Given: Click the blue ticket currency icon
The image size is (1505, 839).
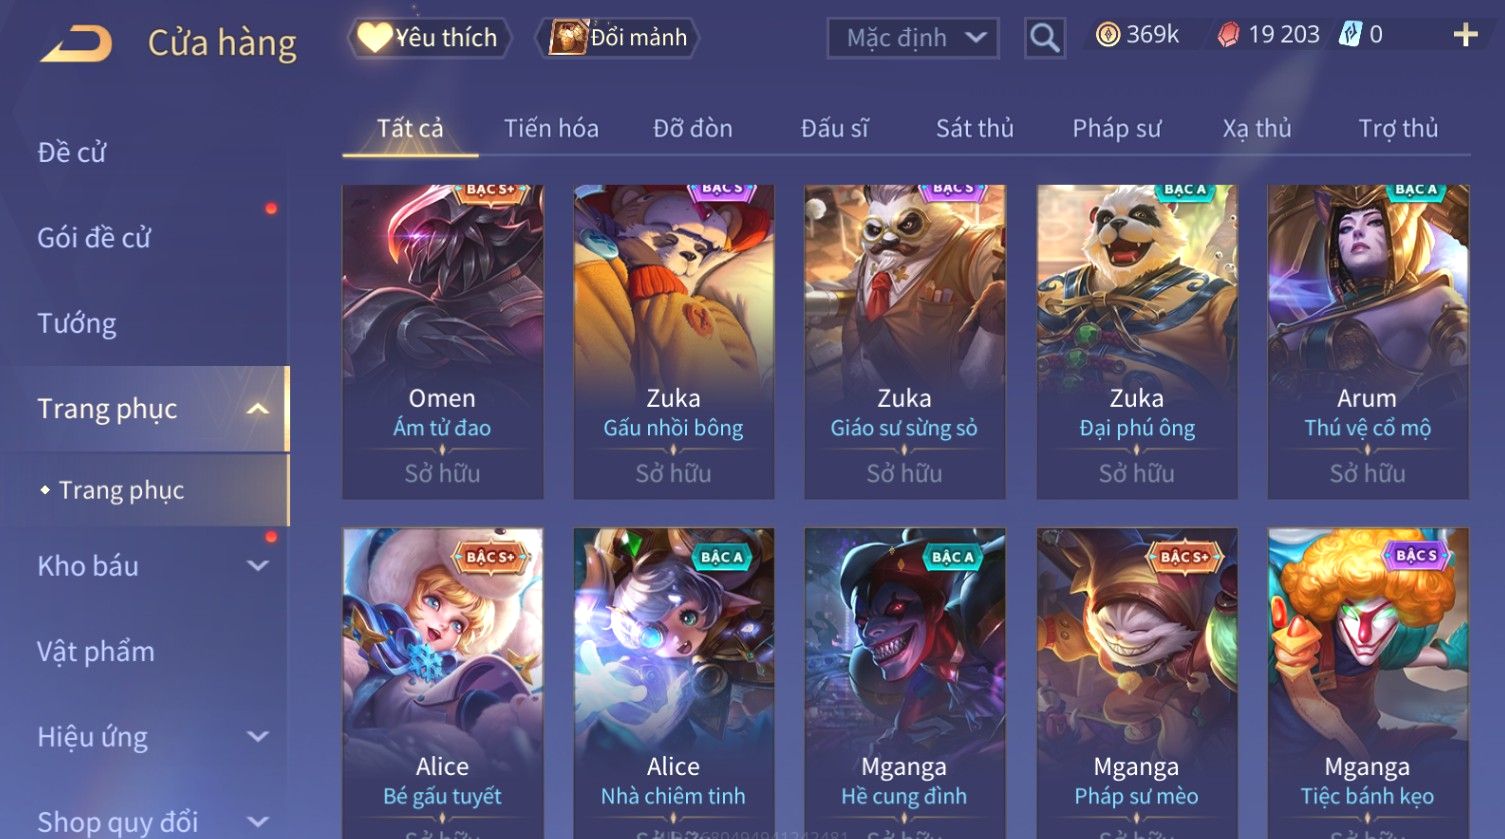Looking at the screenshot, I should [1350, 35].
